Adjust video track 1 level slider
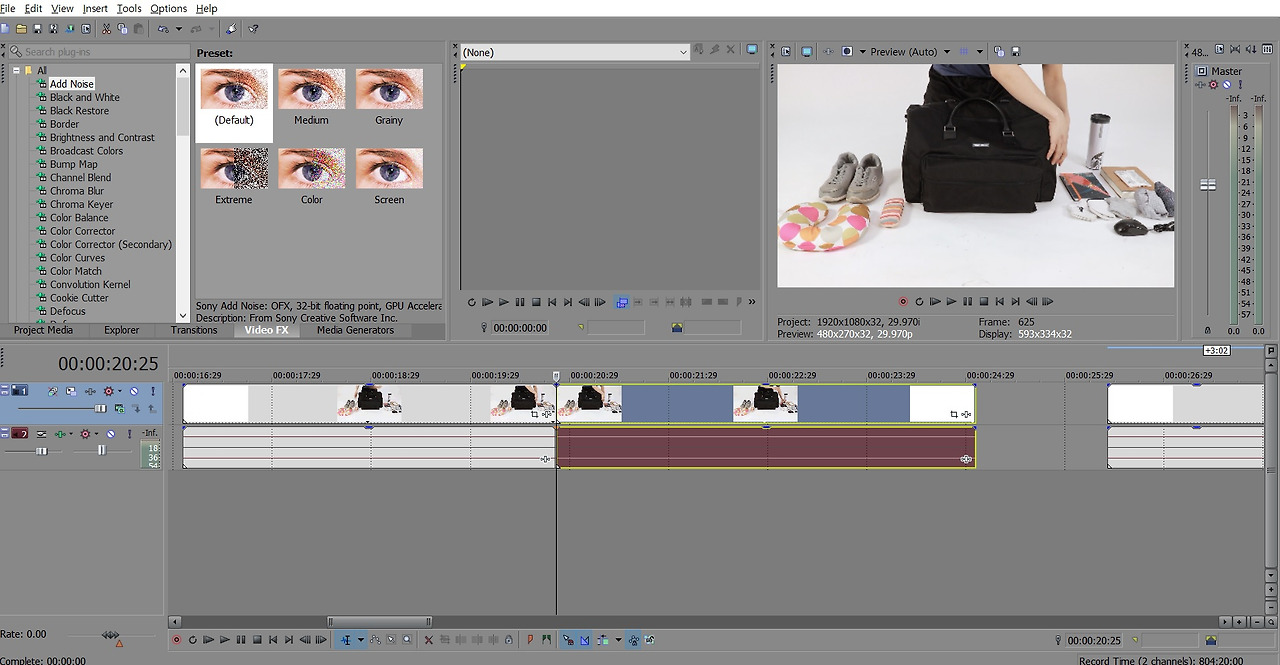Viewport: 1280px width, 665px height. (100, 408)
